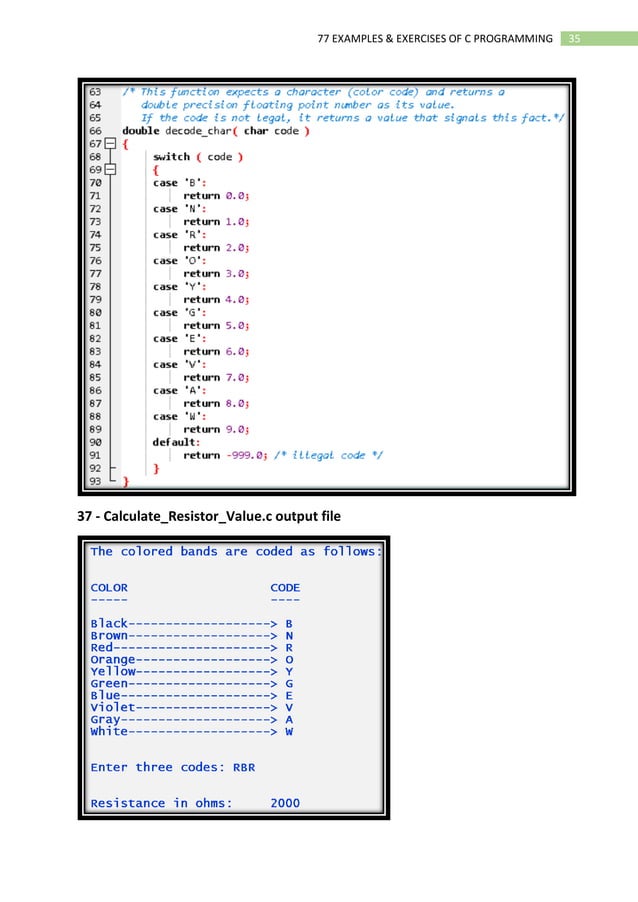This screenshot has width=638, height=902.
Task: Click 'return 1.0;' on line 73
Action: click(x=216, y=221)
